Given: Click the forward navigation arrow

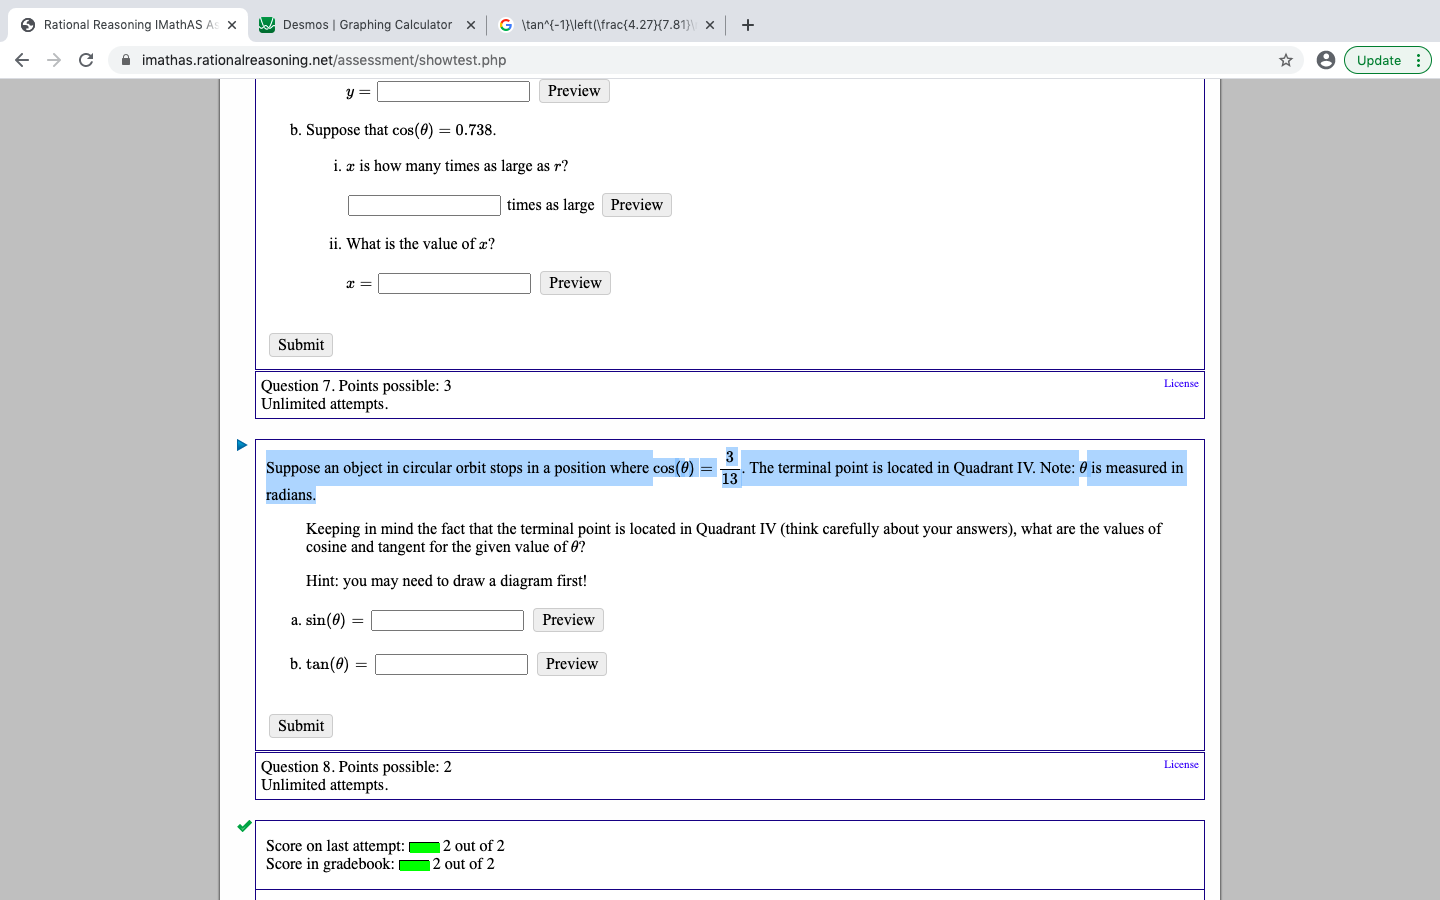Looking at the screenshot, I should pos(53,60).
